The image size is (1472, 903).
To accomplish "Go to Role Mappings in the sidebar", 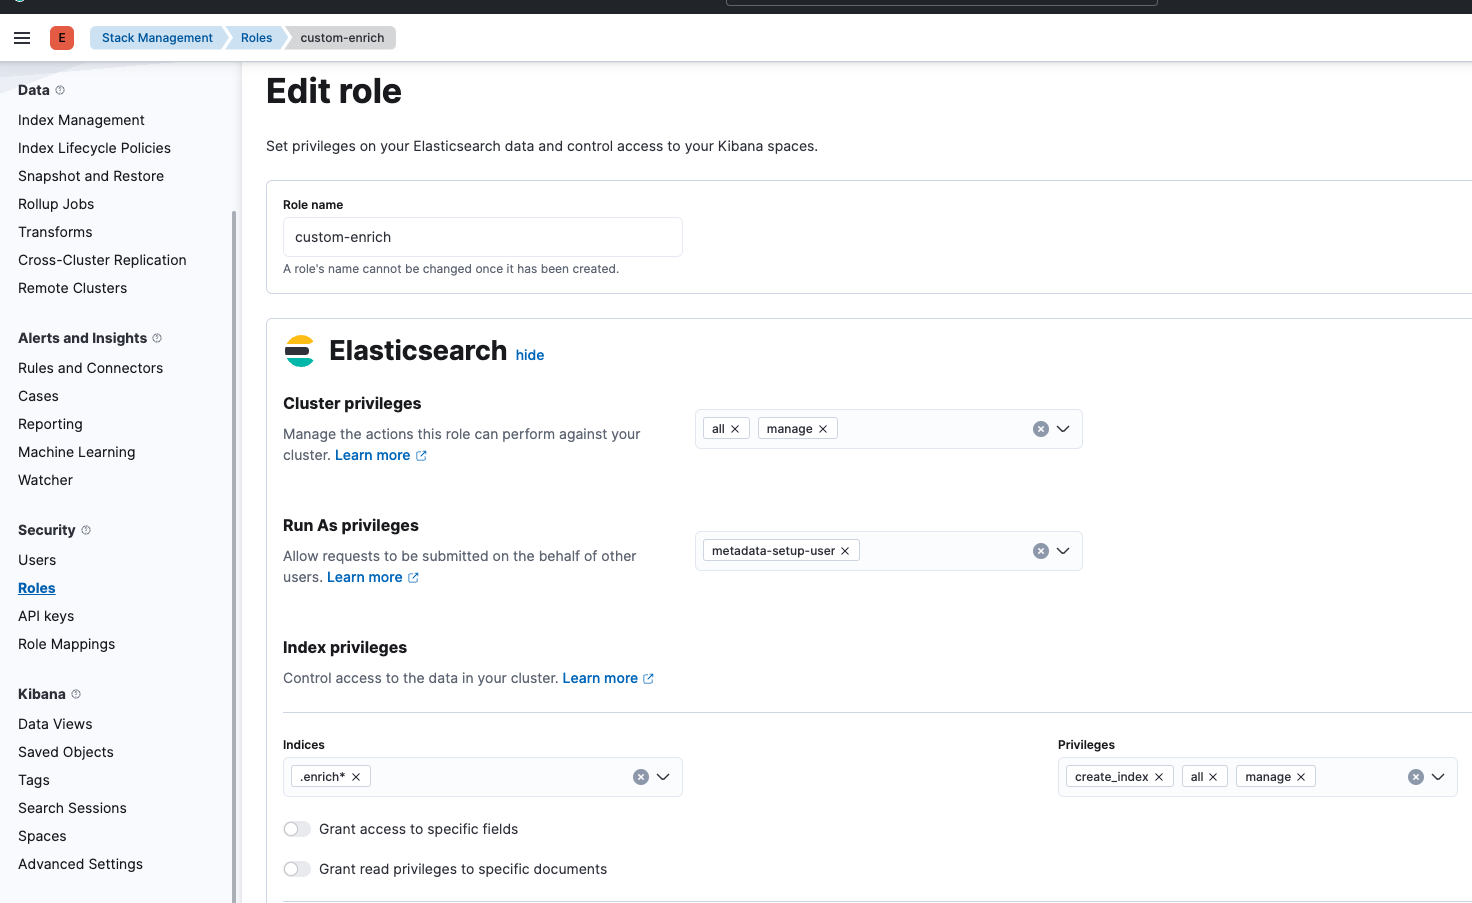I will (x=66, y=644).
